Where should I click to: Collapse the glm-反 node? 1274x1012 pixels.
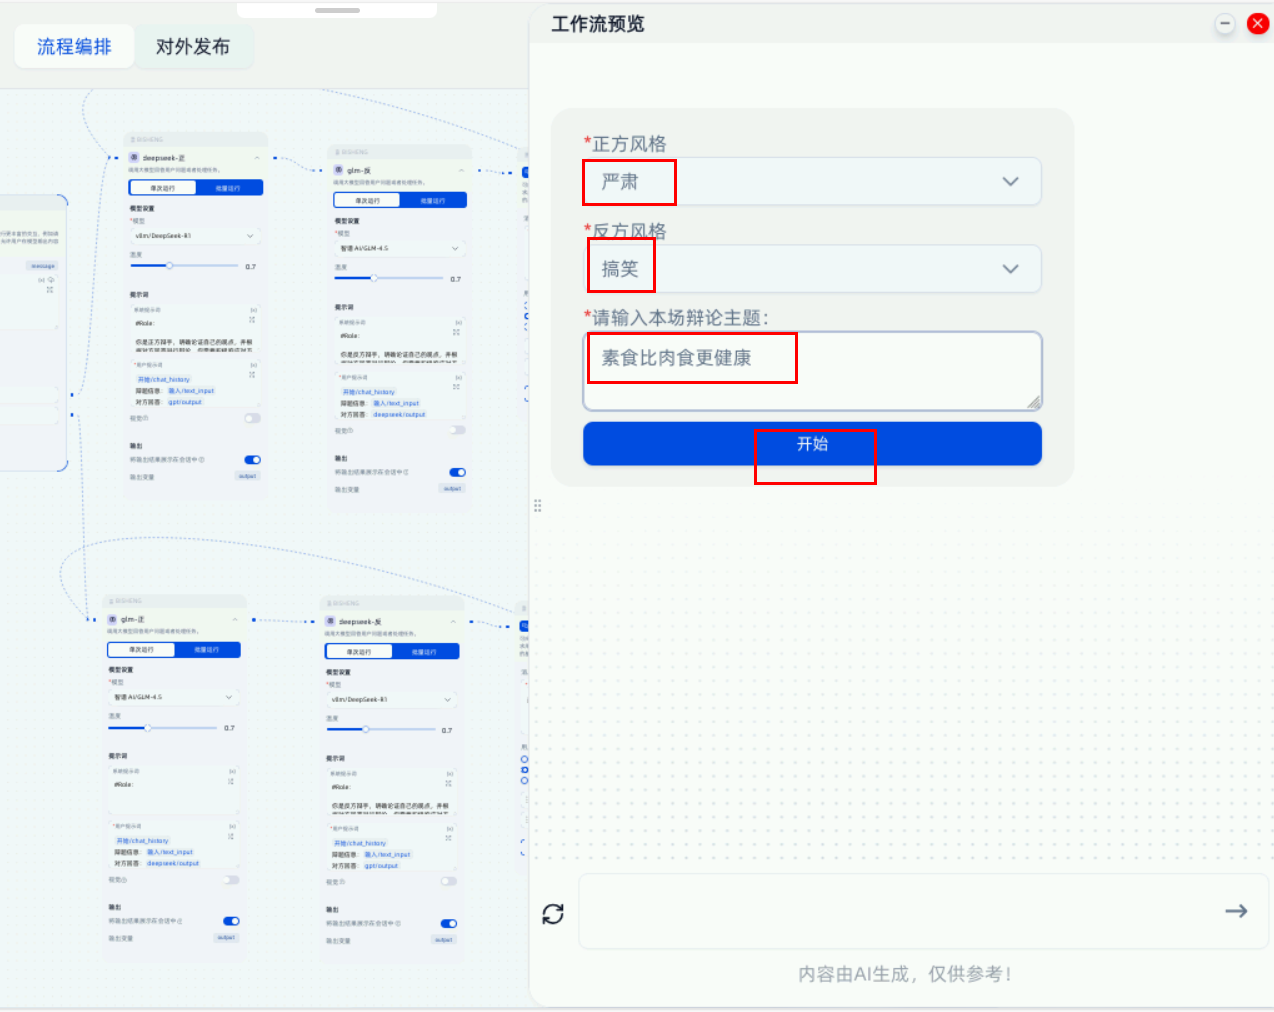(x=461, y=170)
